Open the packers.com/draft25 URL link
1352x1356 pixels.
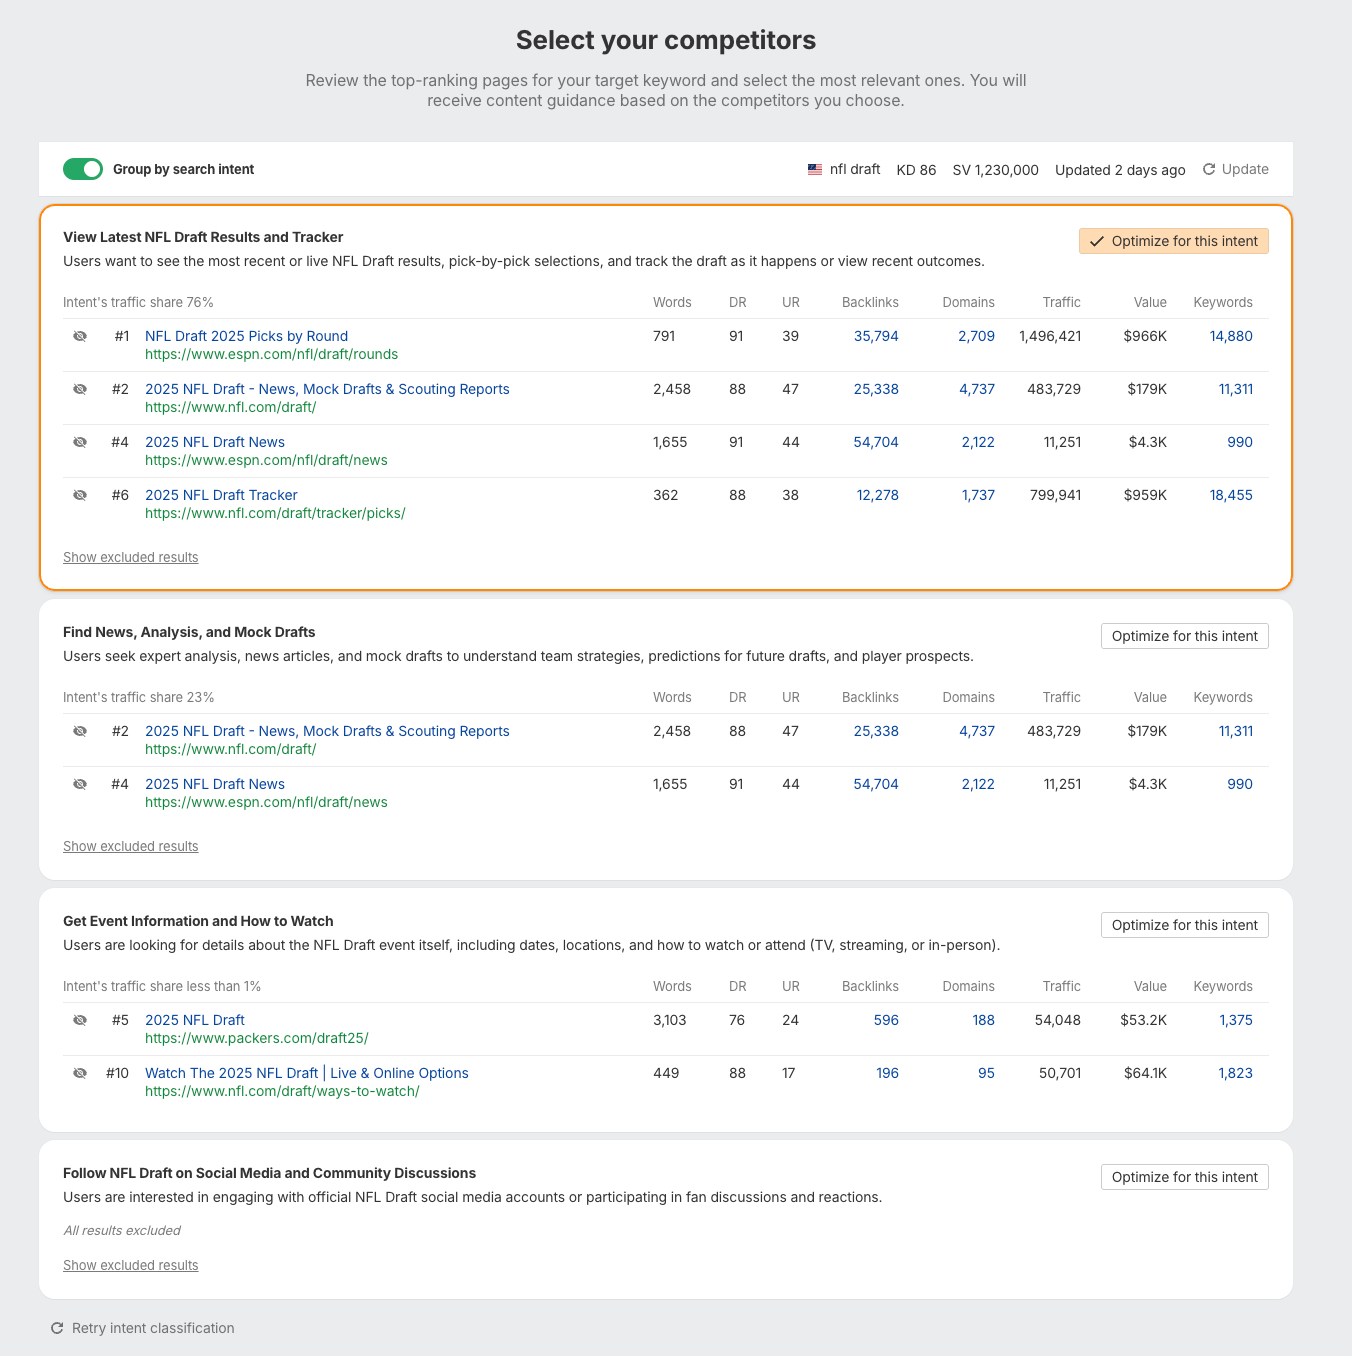click(257, 1038)
